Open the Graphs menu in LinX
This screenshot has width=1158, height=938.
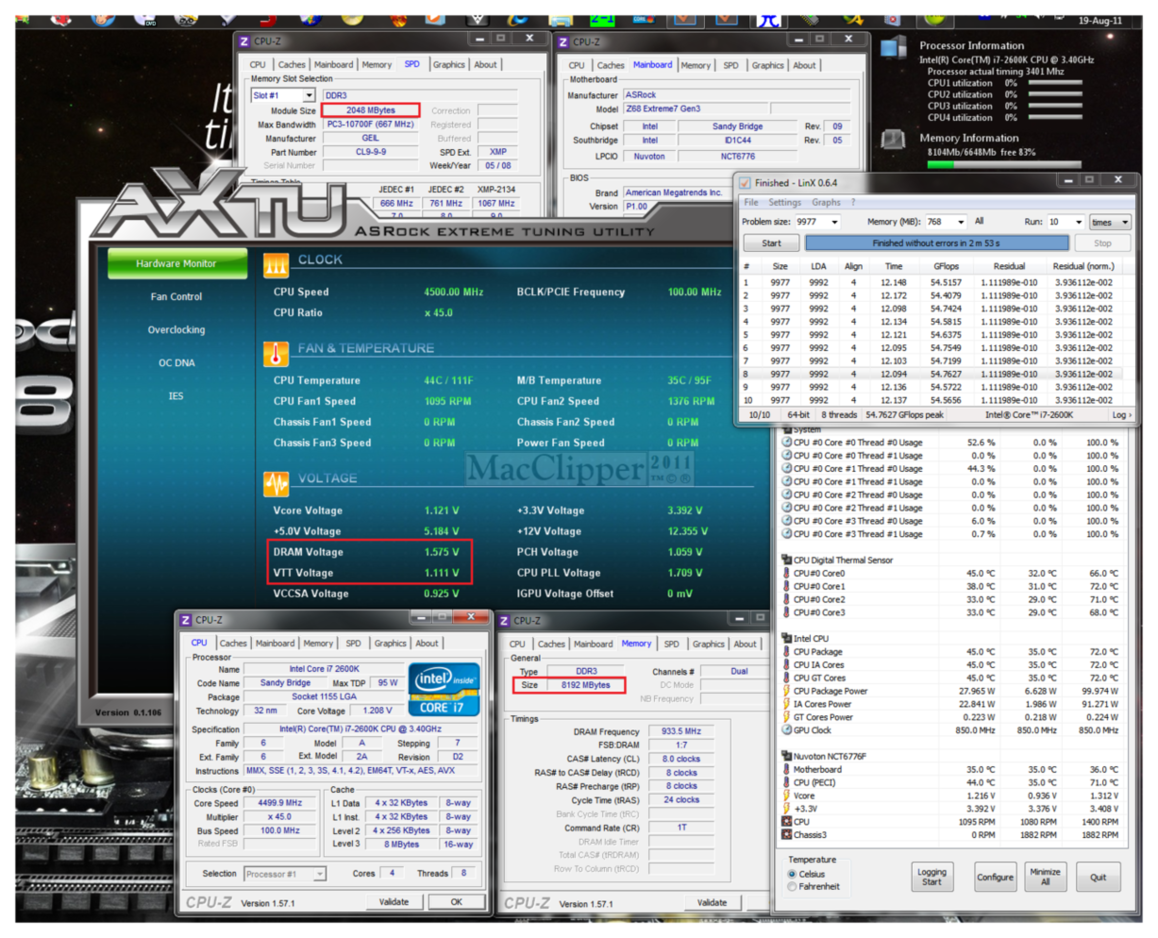pos(826,202)
